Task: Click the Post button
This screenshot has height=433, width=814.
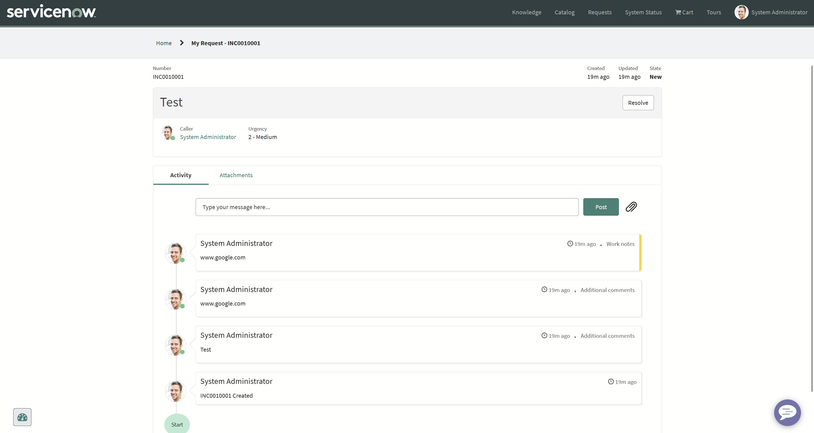Action: pos(601,207)
